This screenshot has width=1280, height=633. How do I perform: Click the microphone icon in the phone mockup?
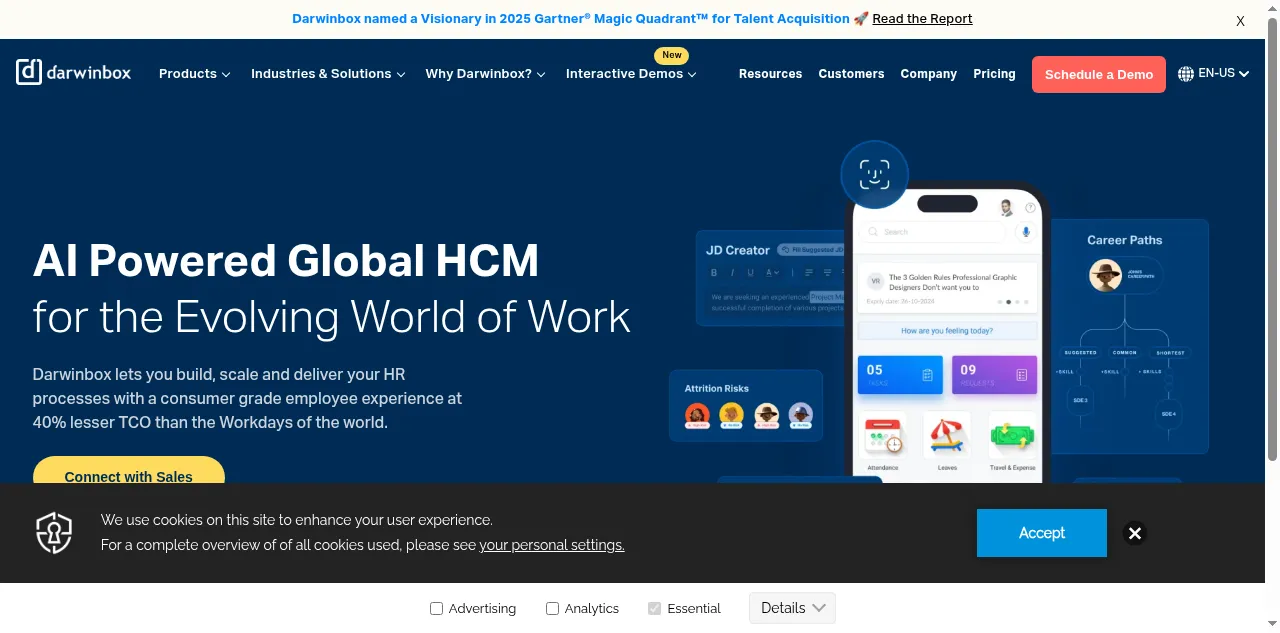pos(1025,232)
